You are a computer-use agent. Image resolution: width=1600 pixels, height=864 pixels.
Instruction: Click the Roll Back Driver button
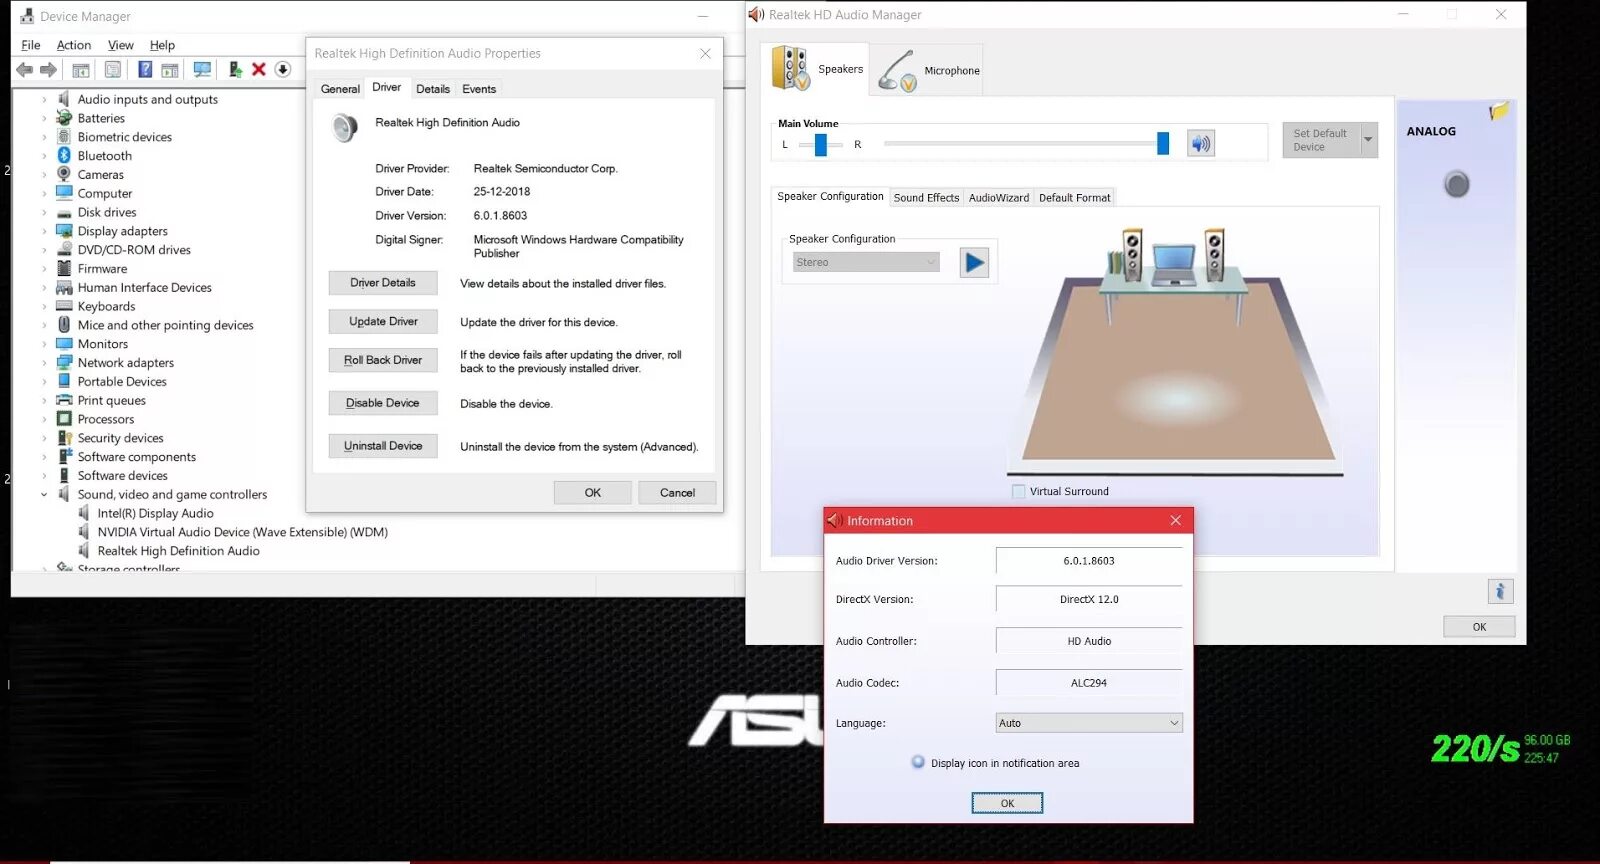click(x=383, y=360)
